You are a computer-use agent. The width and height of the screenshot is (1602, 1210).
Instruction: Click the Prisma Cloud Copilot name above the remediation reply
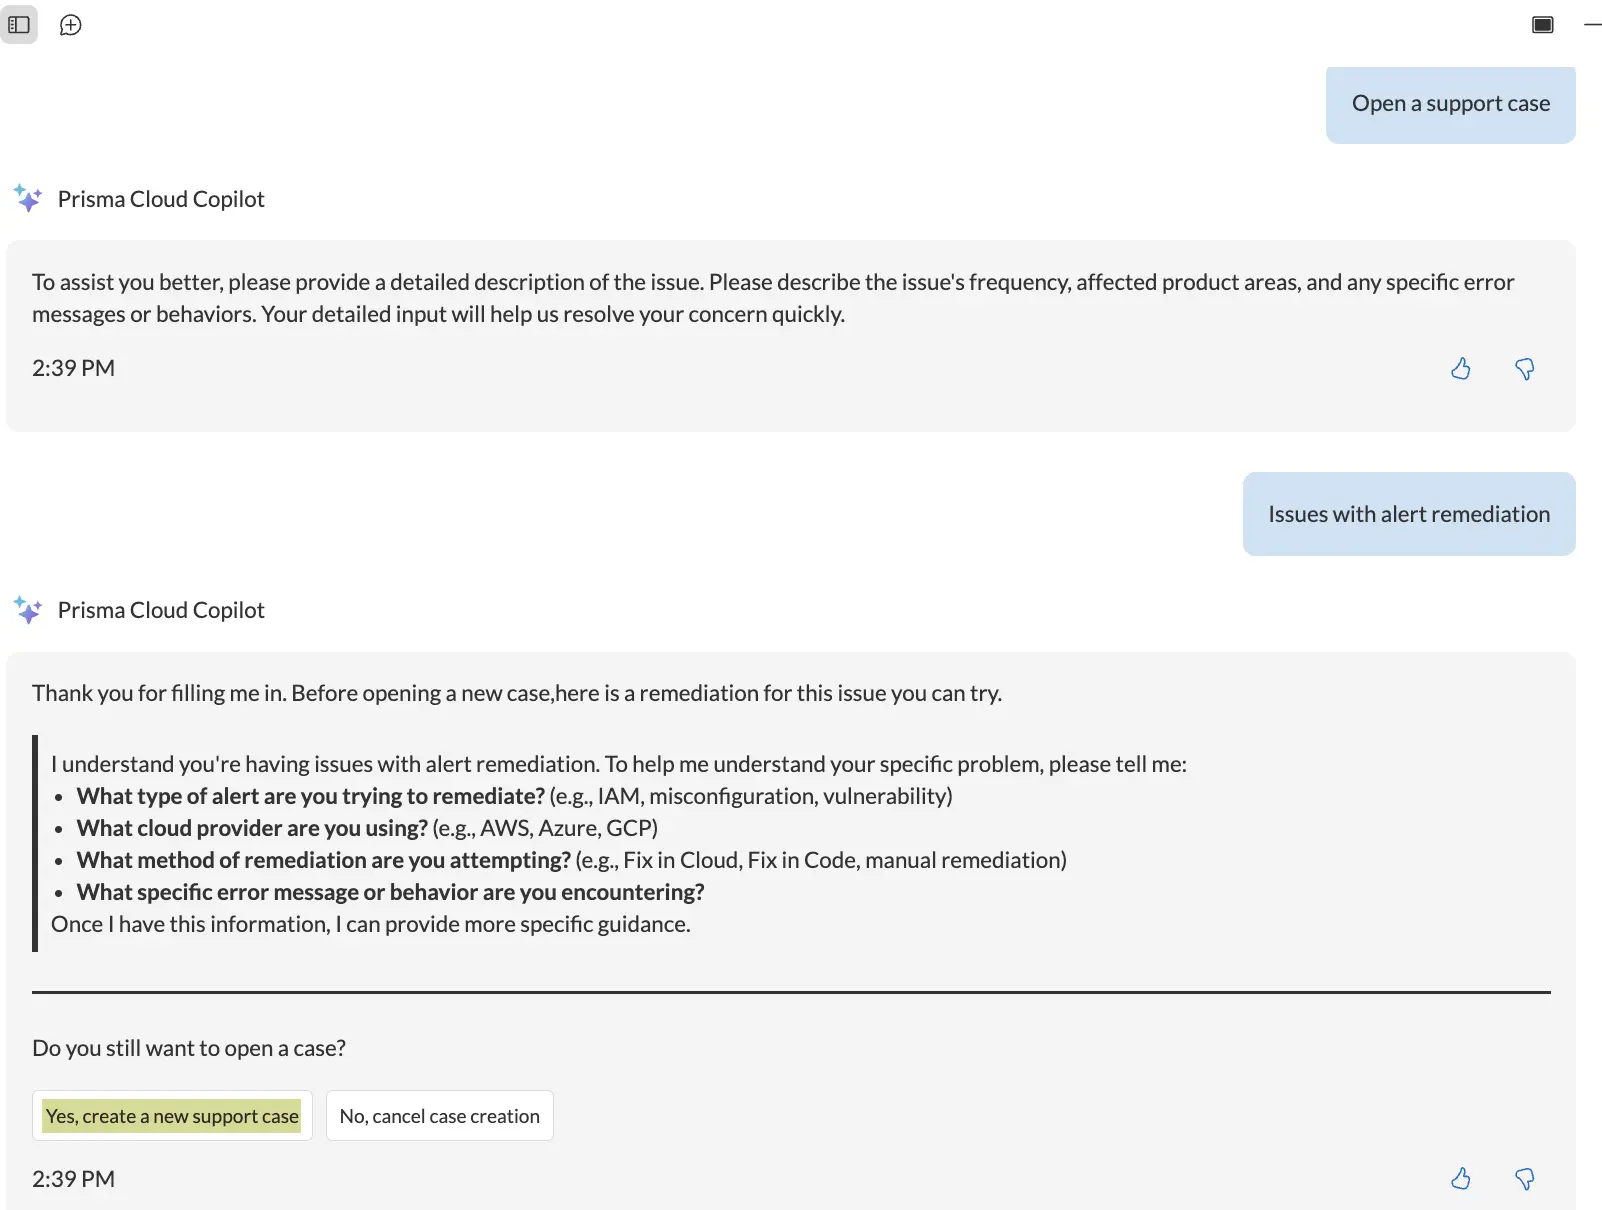(x=161, y=610)
